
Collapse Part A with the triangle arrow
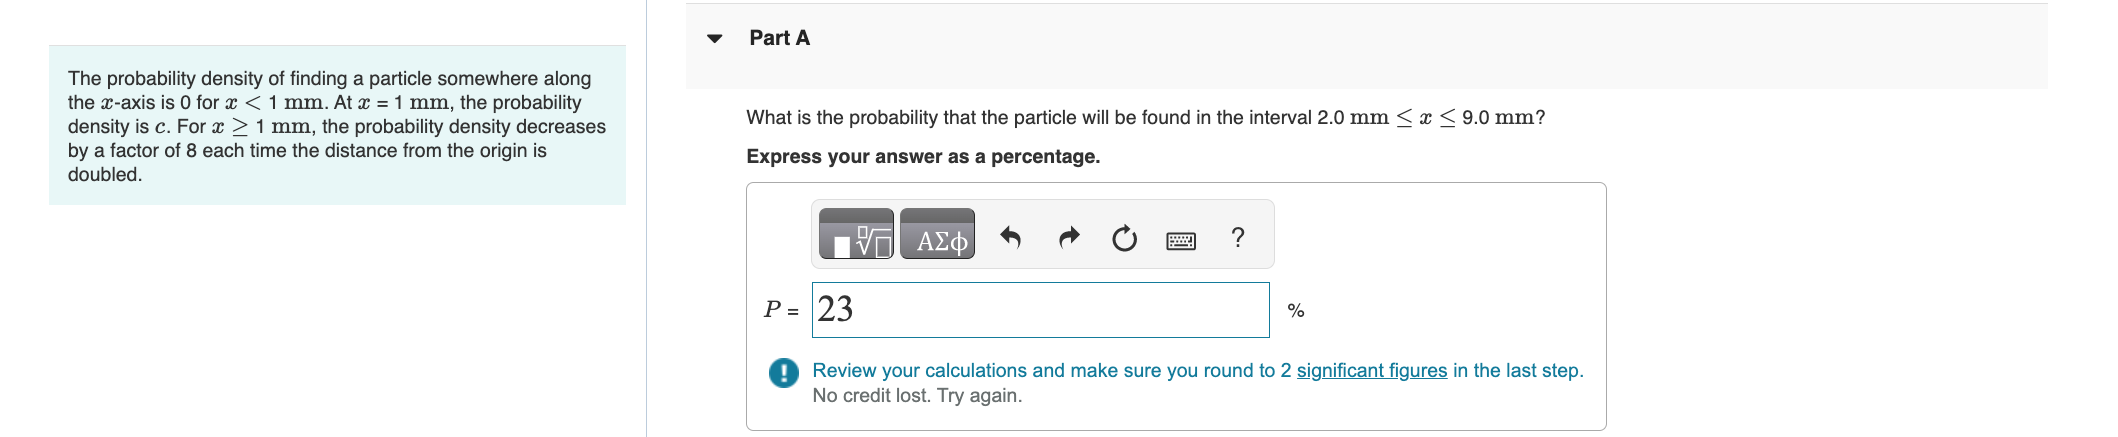pyautogui.click(x=714, y=39)
